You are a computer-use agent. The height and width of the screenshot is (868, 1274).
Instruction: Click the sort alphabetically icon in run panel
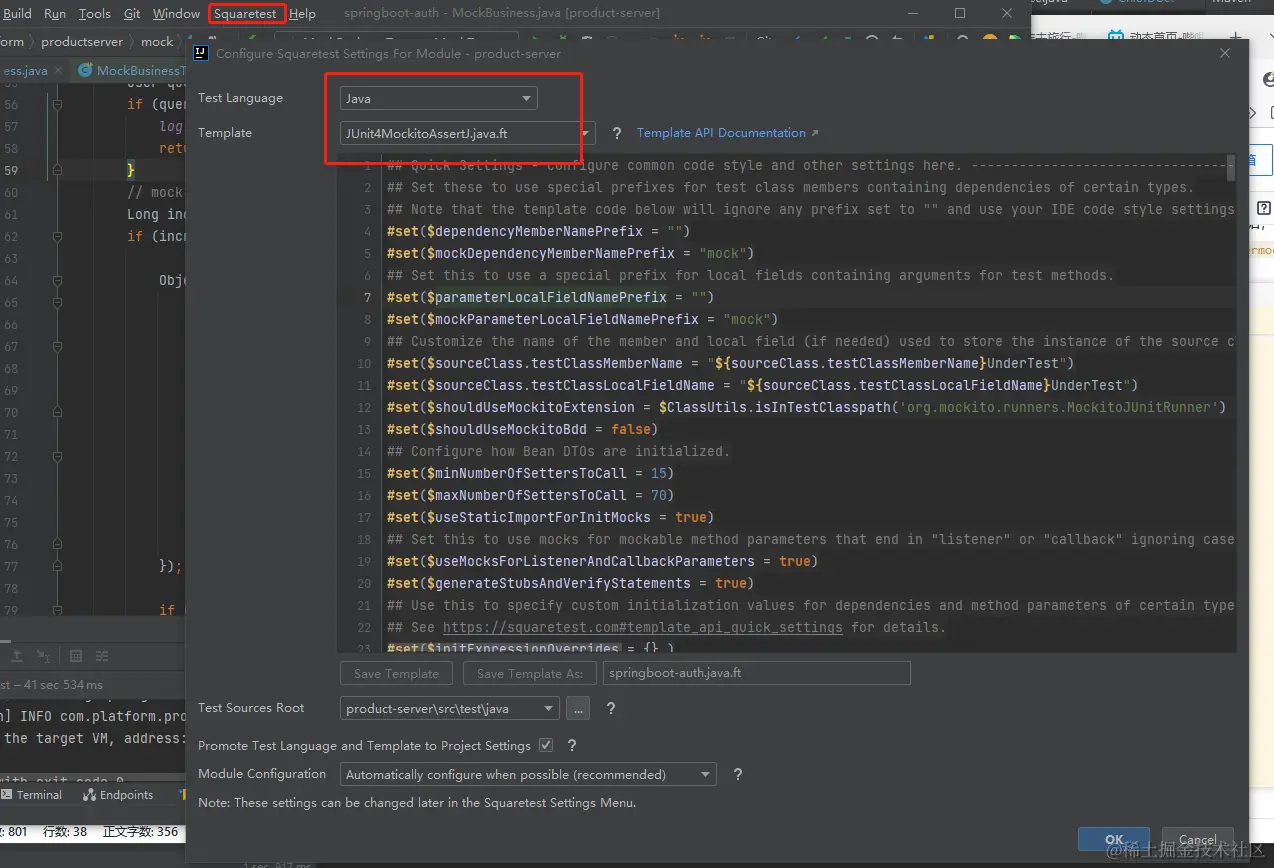click(44, 656)
